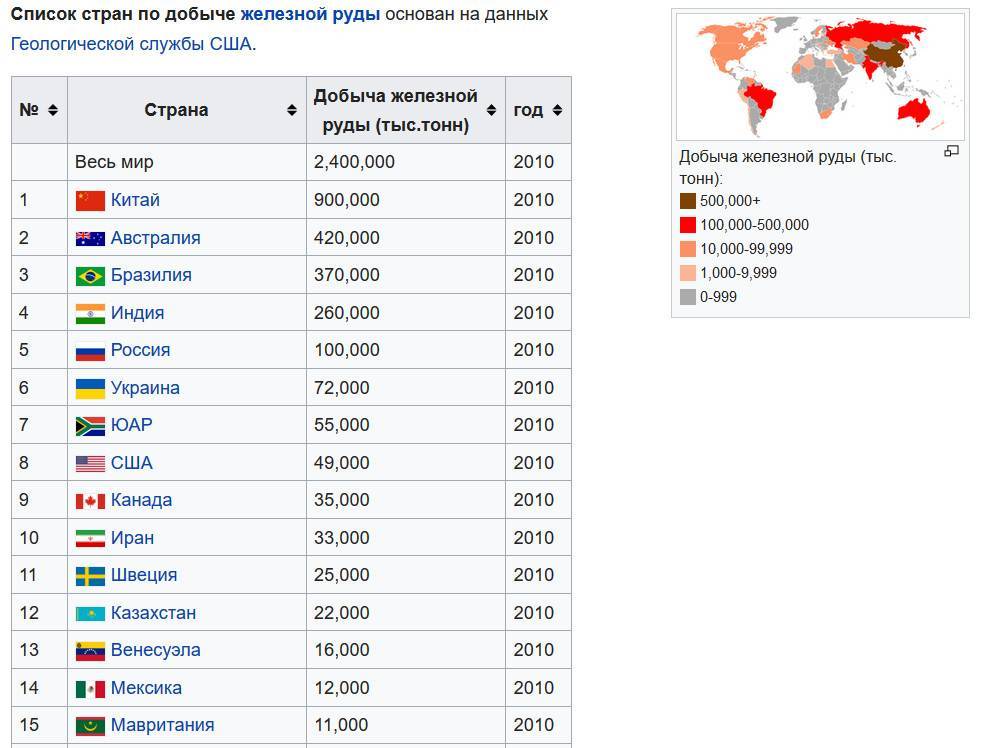Click the China flag icon
This screenshot has width=983, height=748.
90,200
